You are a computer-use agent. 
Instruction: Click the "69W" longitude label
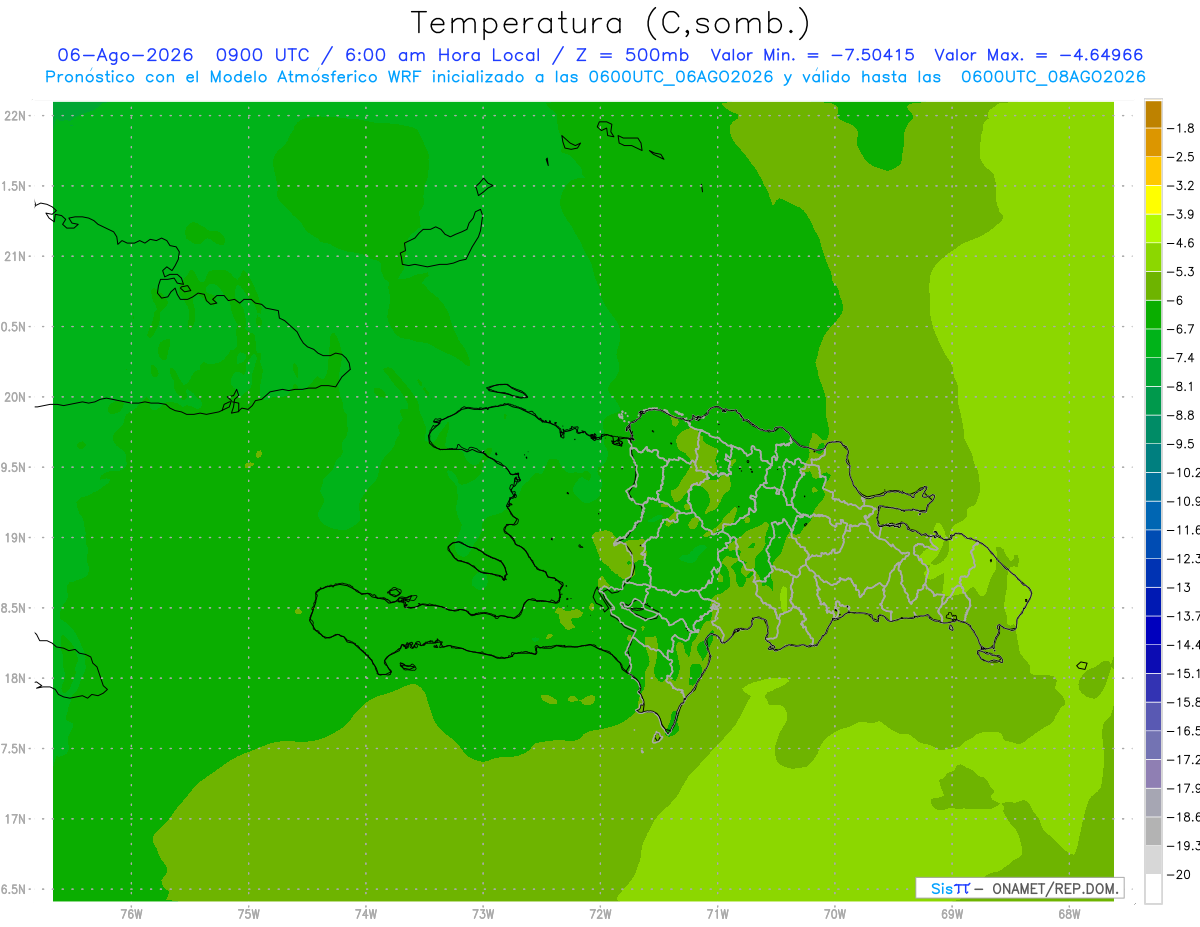coord(952,914)
